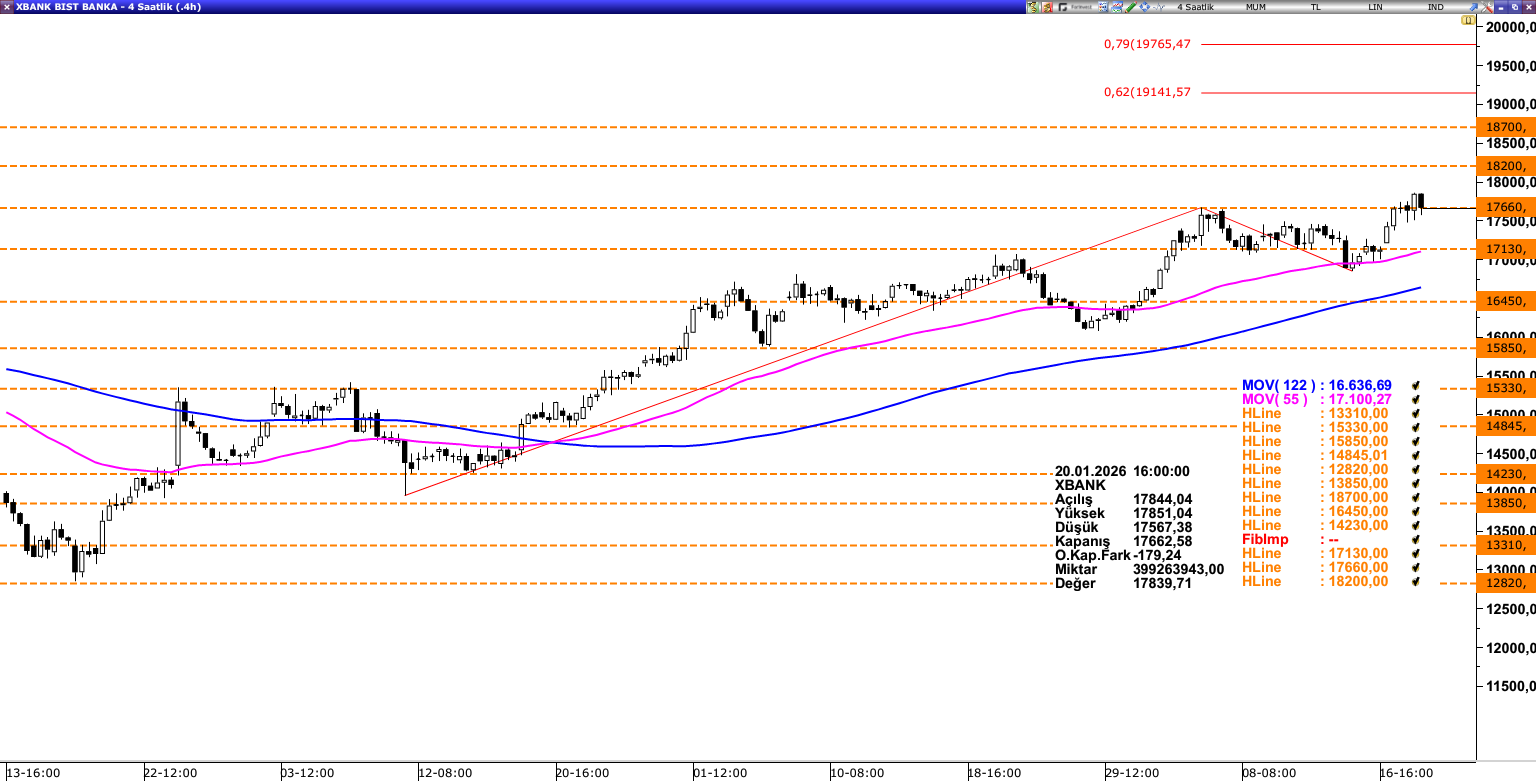
Task: Open the IND indicators menu
Action: [1435, 7]
